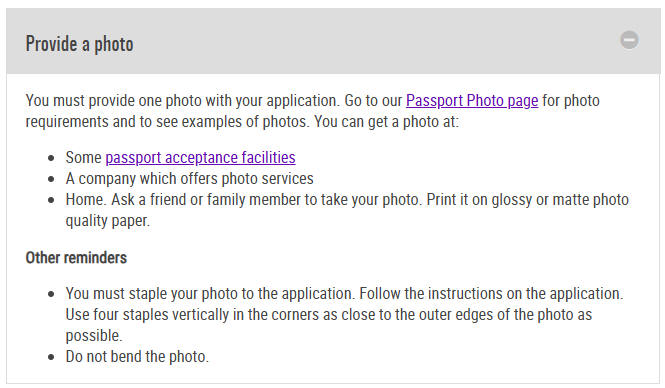Viewport: 665px width, 388px height.
Task: Click bullet dot beside 'You must staple'
Action: [x=51, y=294]
